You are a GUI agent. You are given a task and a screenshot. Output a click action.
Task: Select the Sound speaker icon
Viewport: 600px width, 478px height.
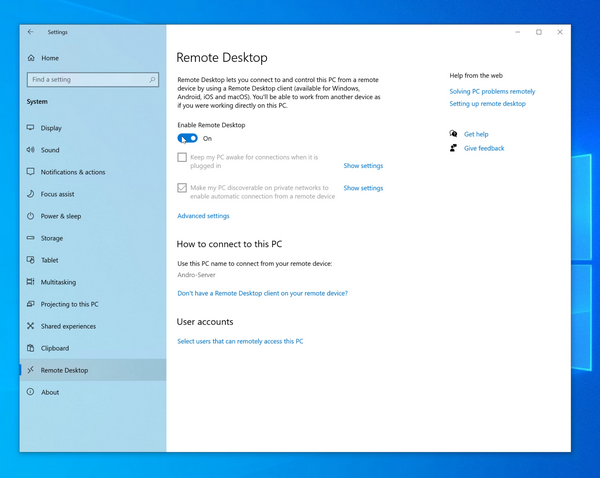click(30, 150)
